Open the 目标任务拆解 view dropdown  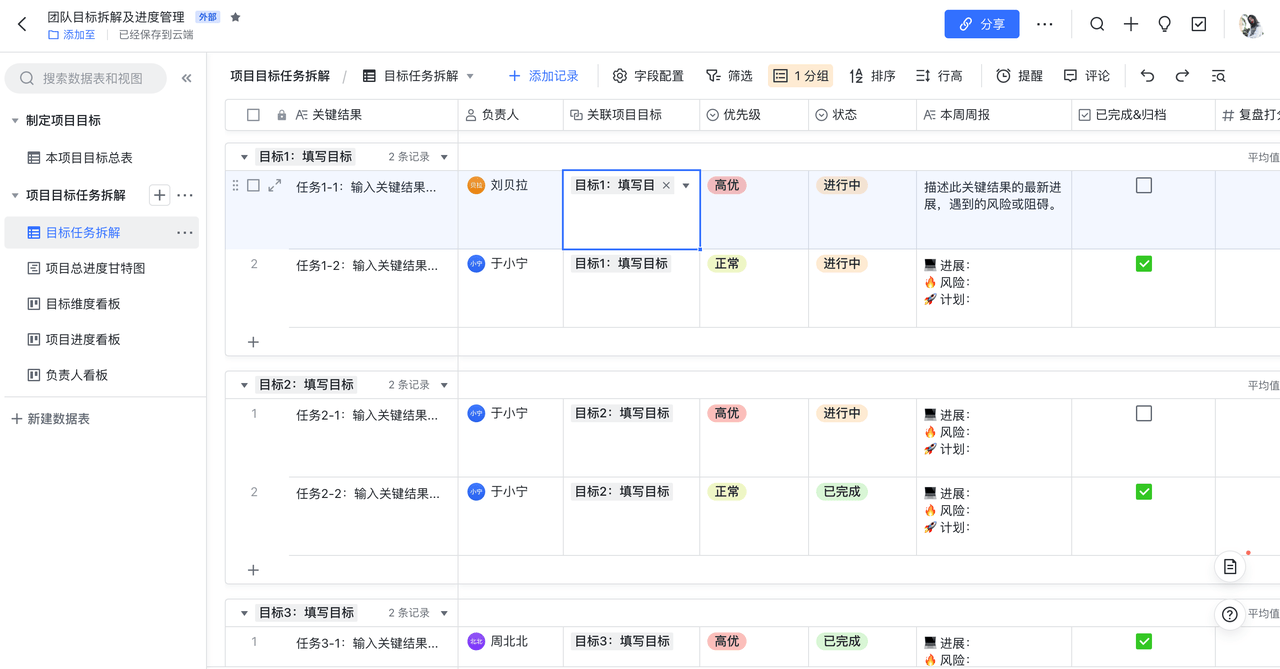tap(470, 76)
